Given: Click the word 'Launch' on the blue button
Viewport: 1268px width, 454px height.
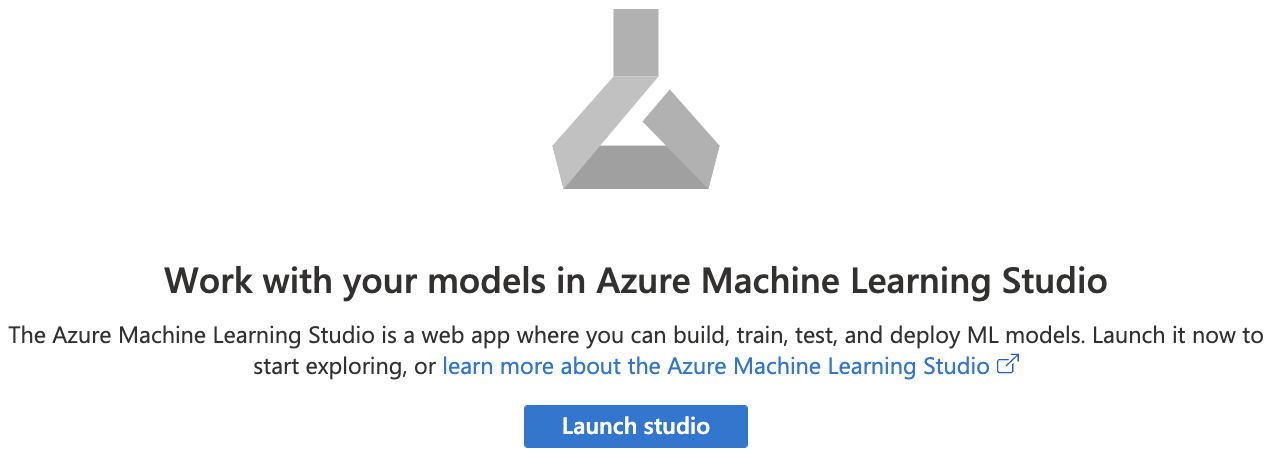Looking at the screenshot, I should point(598,426).
